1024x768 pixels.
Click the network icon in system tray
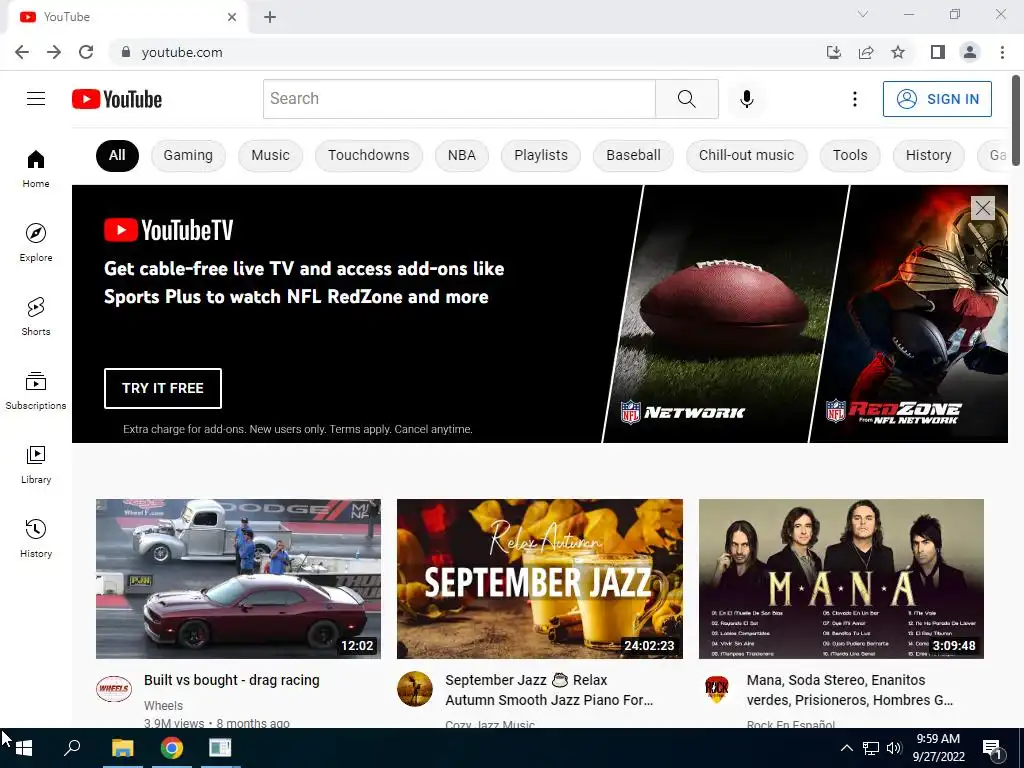pos(871,748)
